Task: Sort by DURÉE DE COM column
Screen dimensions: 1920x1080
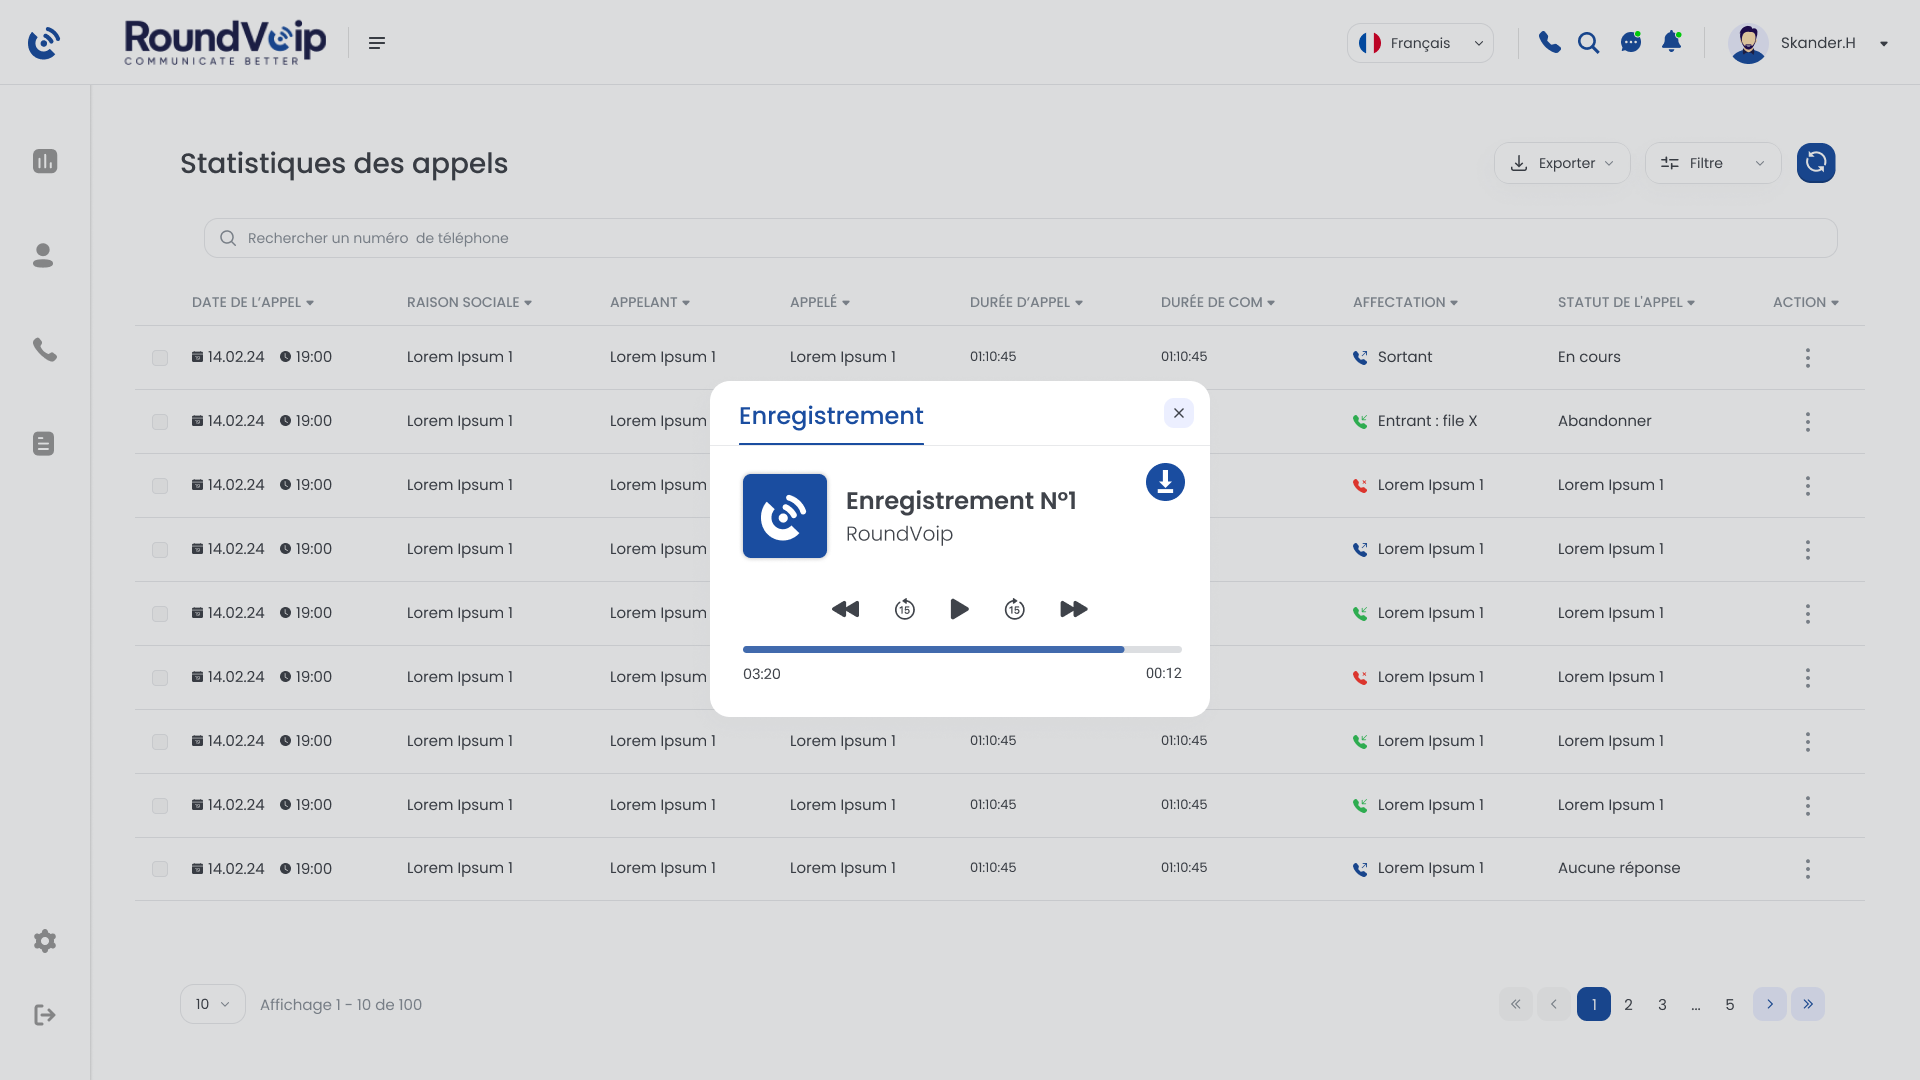Action: [x=1218, y=302]
